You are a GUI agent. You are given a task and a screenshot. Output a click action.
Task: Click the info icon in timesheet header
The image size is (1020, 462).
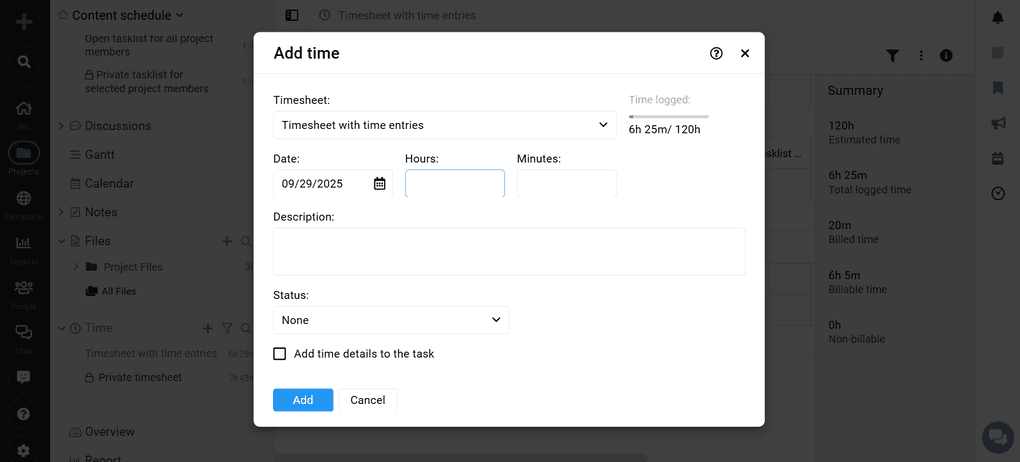946,56
